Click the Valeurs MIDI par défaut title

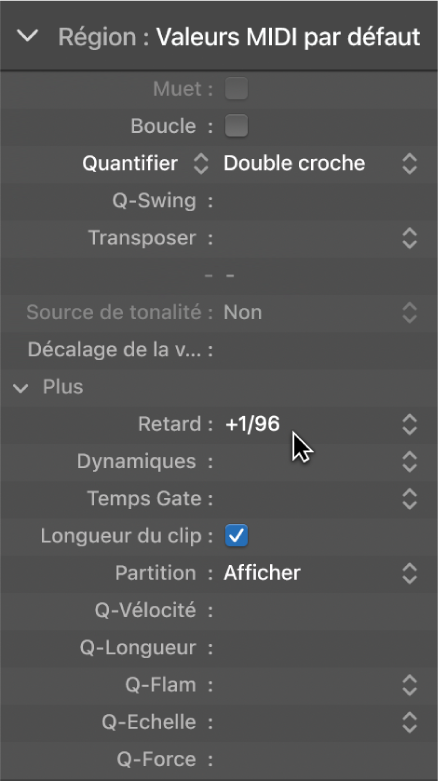[288, 37]
